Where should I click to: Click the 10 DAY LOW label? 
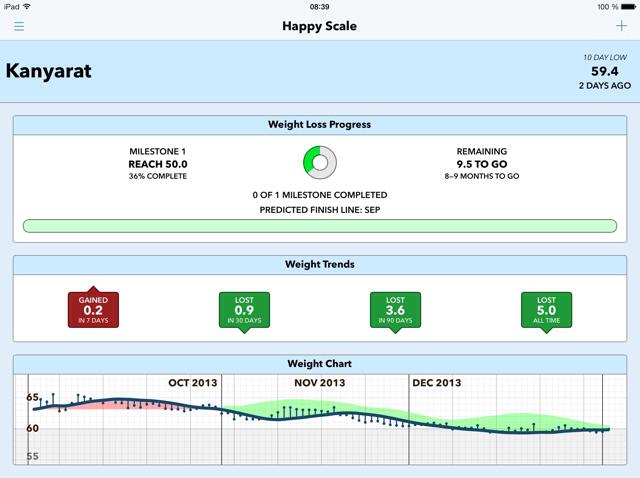[605, 58]
